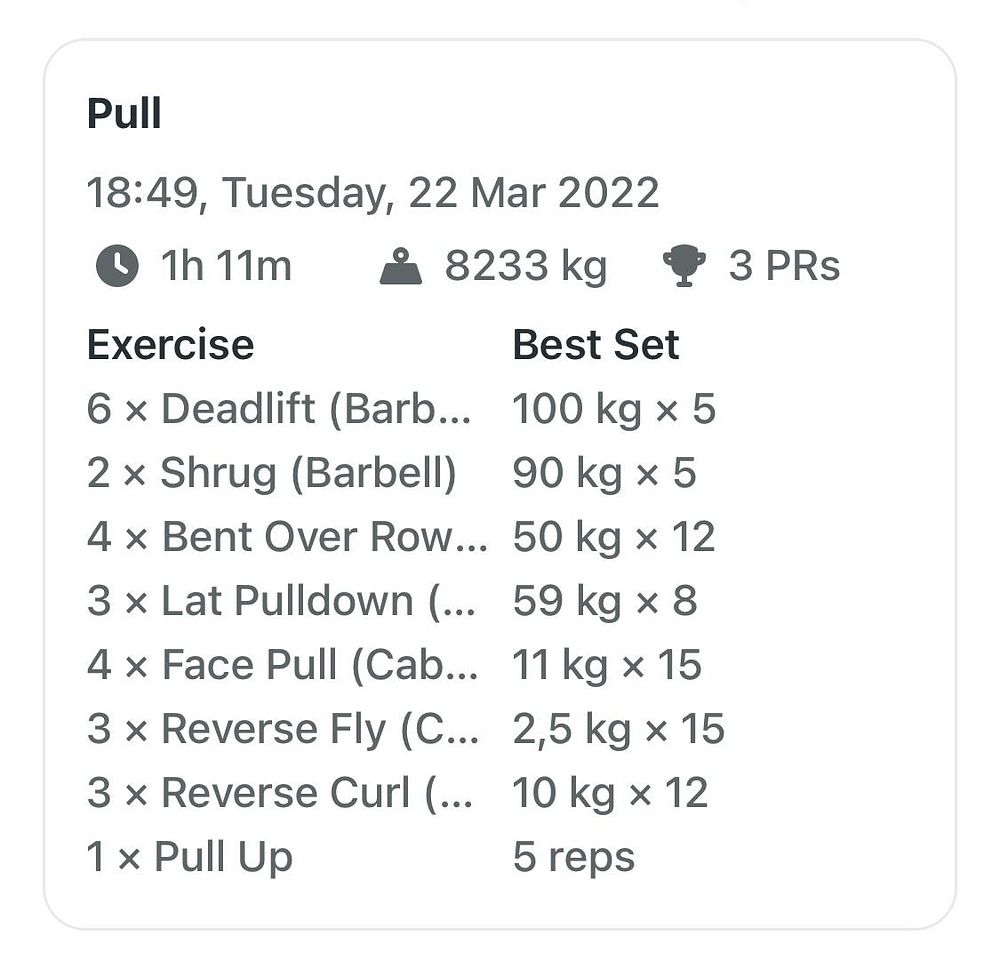Select the Deadlift (Barbell) exercise row
Viewport: 1000px width, 960px height.
pyautogui.click(x=402, y=409)
